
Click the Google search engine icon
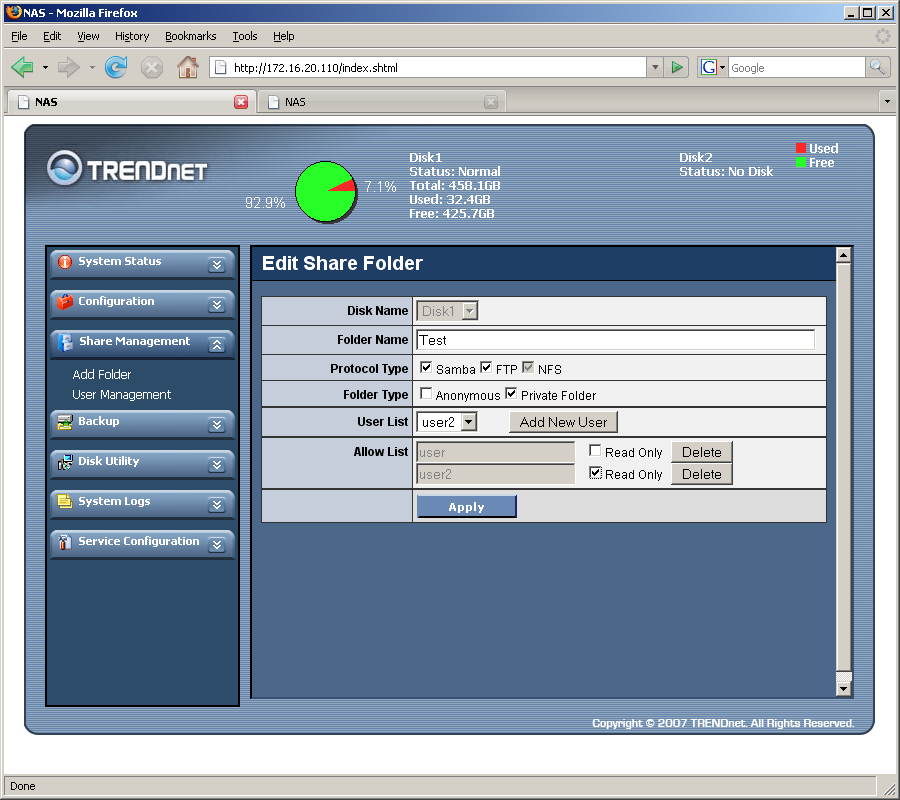[x=708, y=68]
